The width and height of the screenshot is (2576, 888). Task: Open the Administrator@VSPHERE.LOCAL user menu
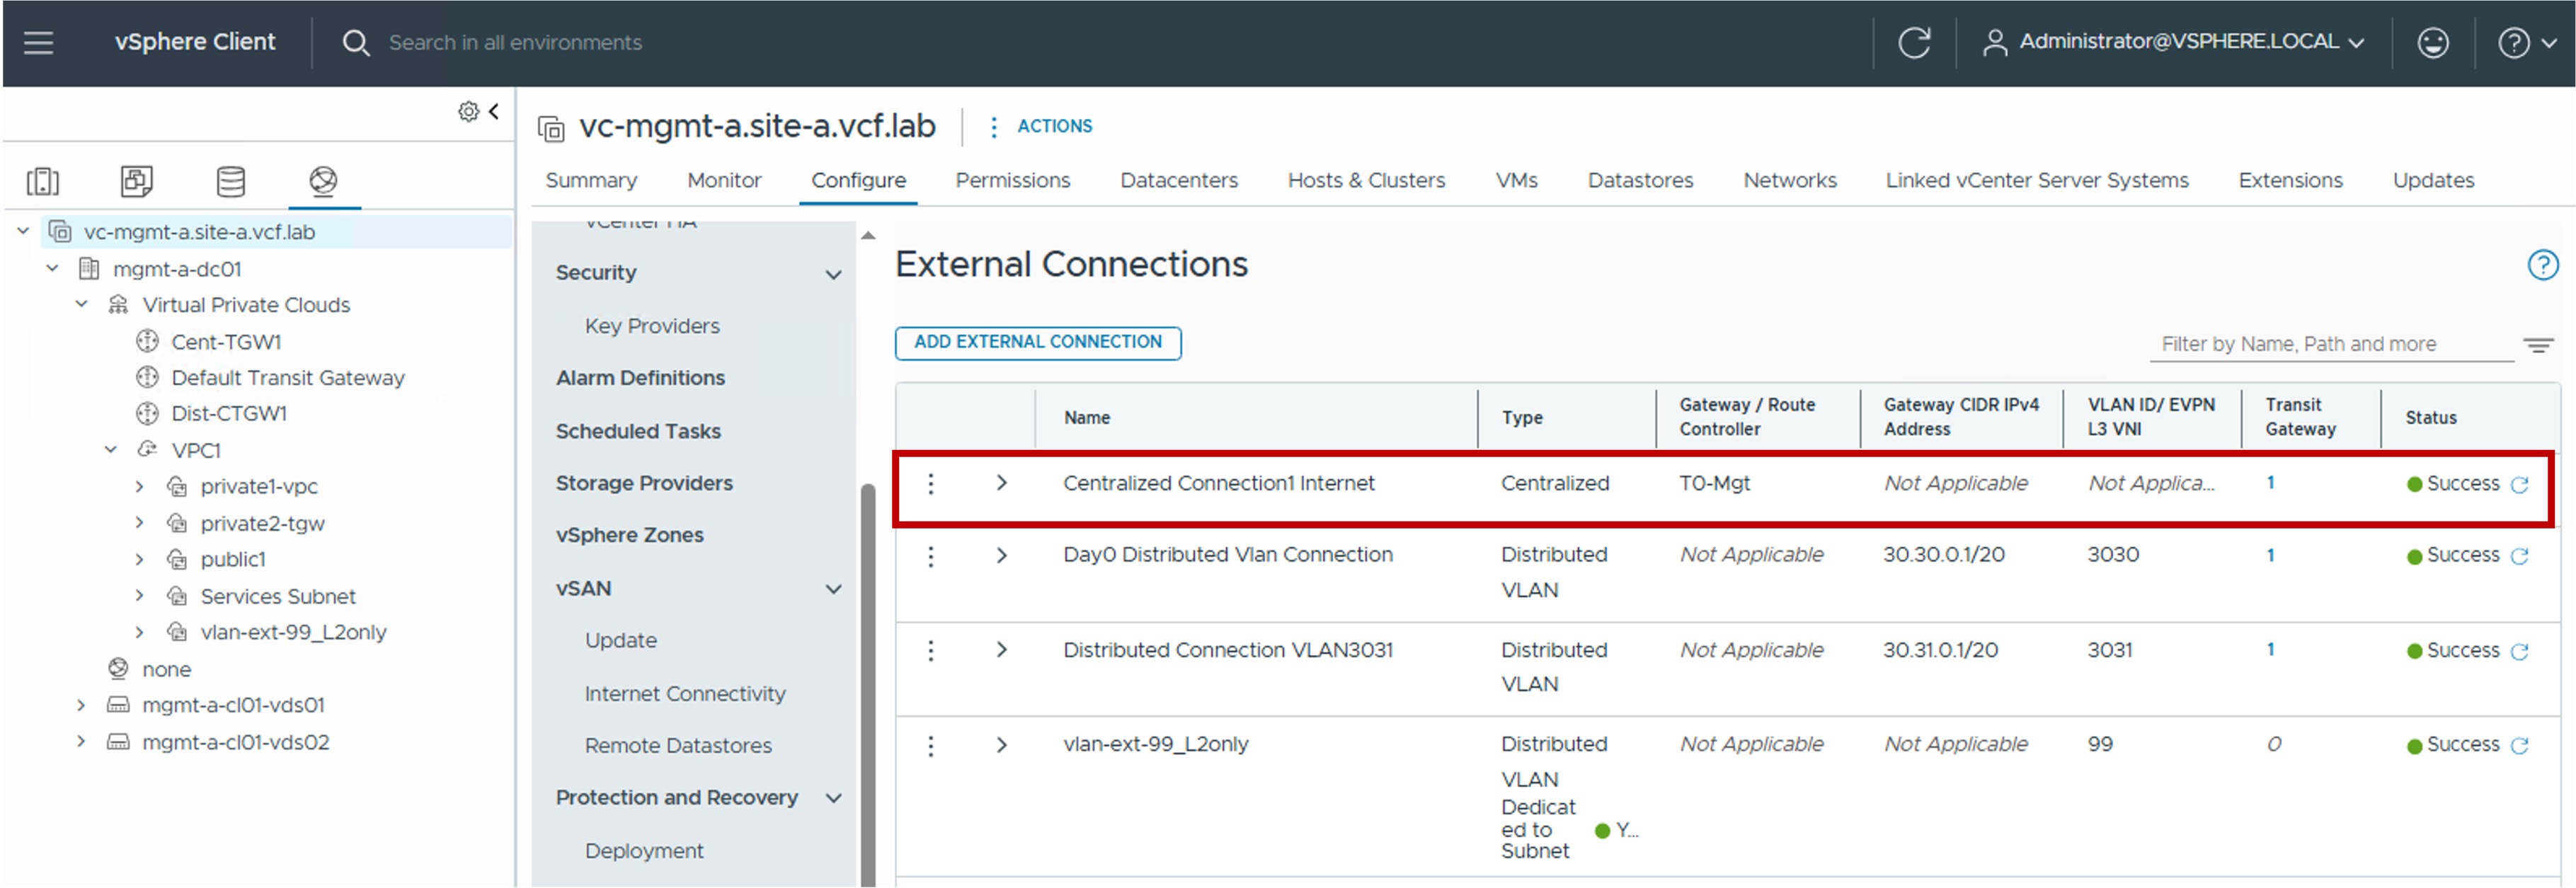tap(2174, 42)
